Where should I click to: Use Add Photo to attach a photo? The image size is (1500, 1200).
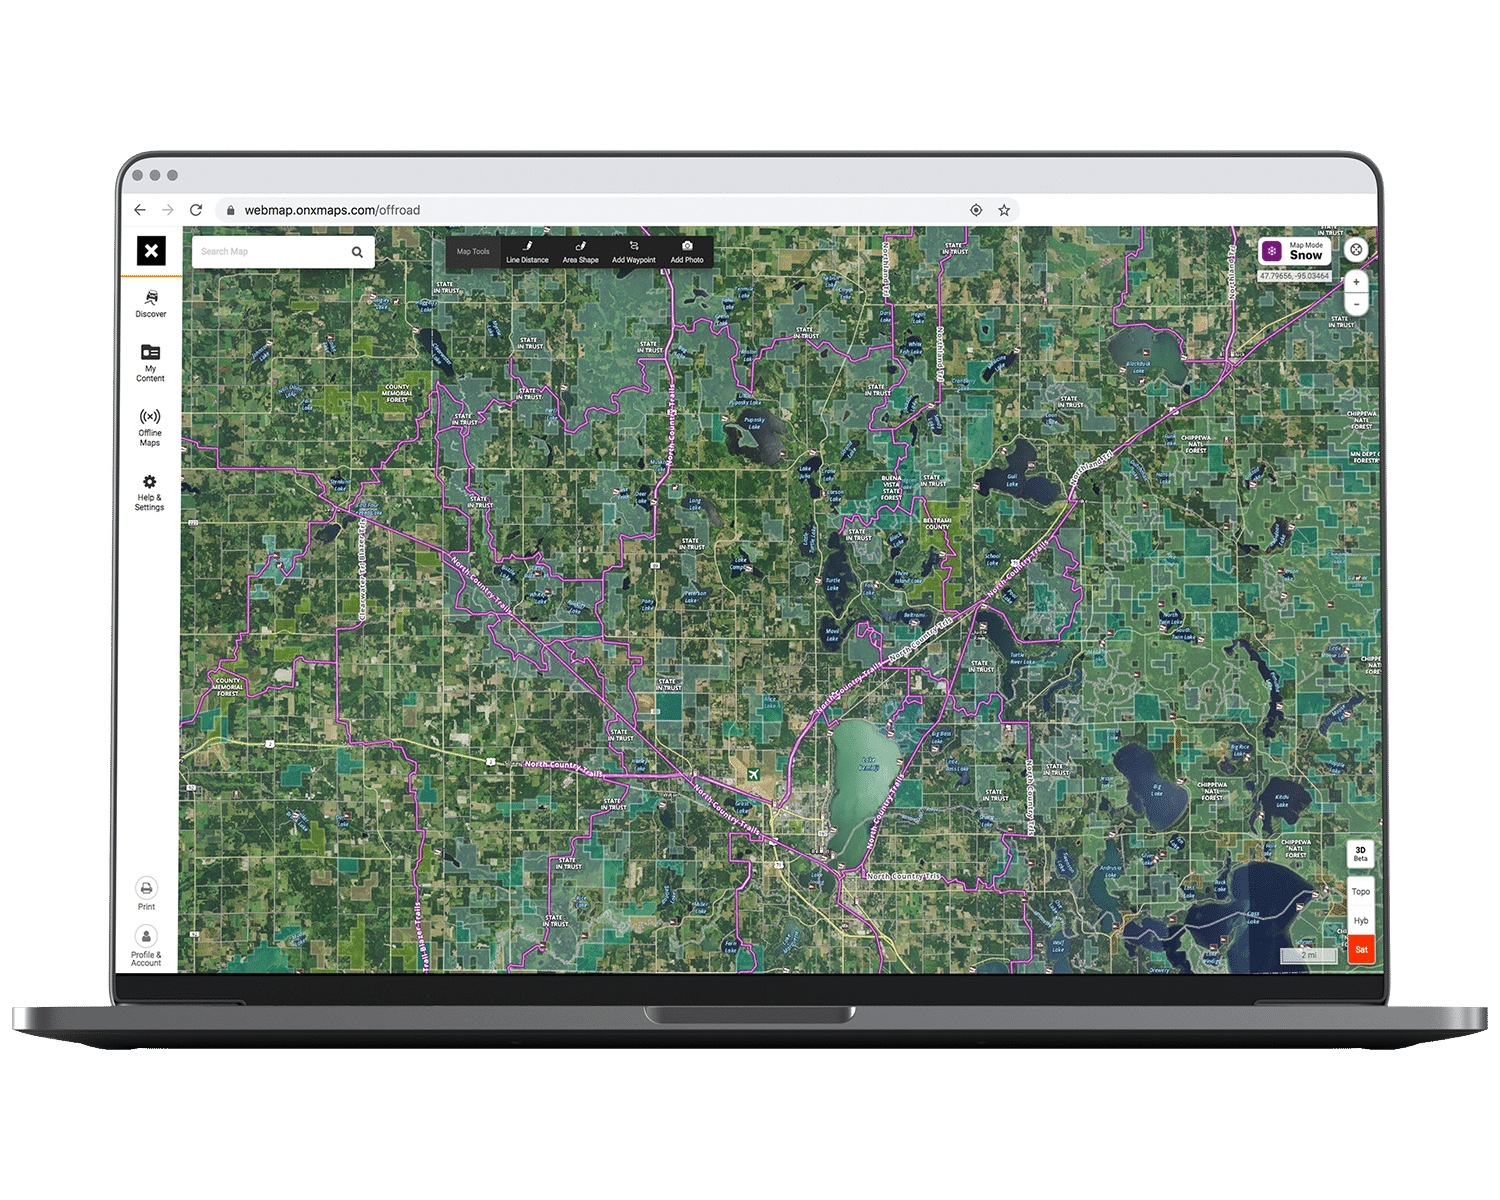point(687,252)
